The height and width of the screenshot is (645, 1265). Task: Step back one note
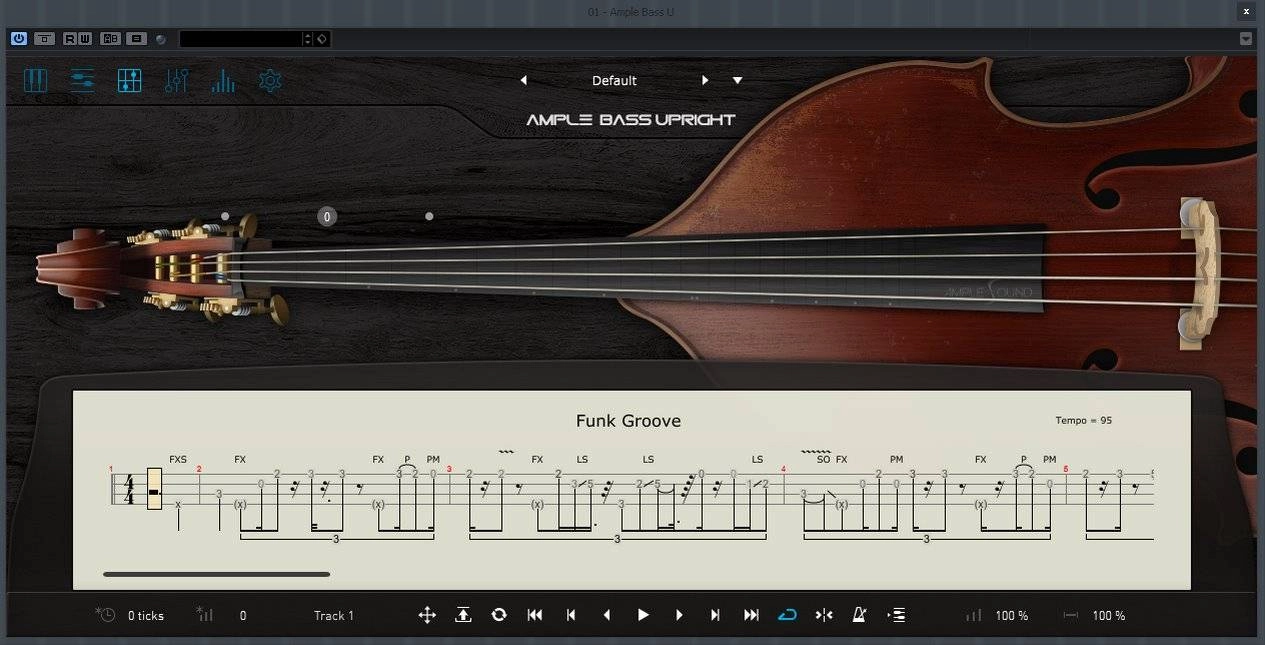click(x=607, y=615)
